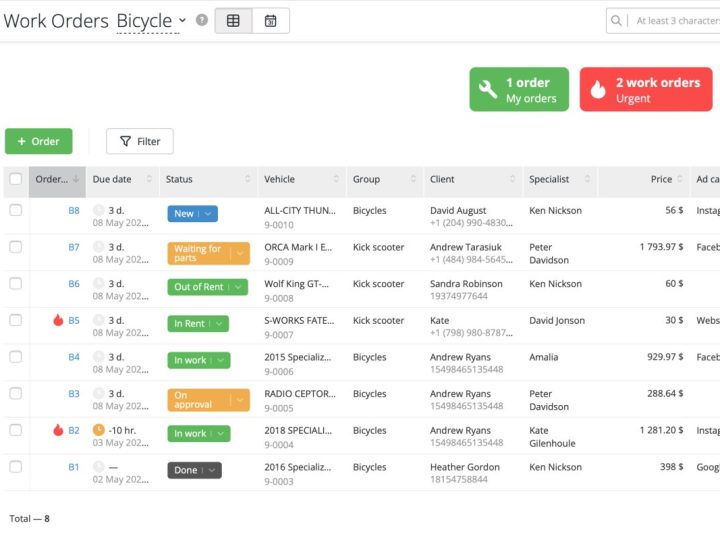Screen dimensions: 720x540
Task: Switch to table view icon
Action: pos(233,21)
